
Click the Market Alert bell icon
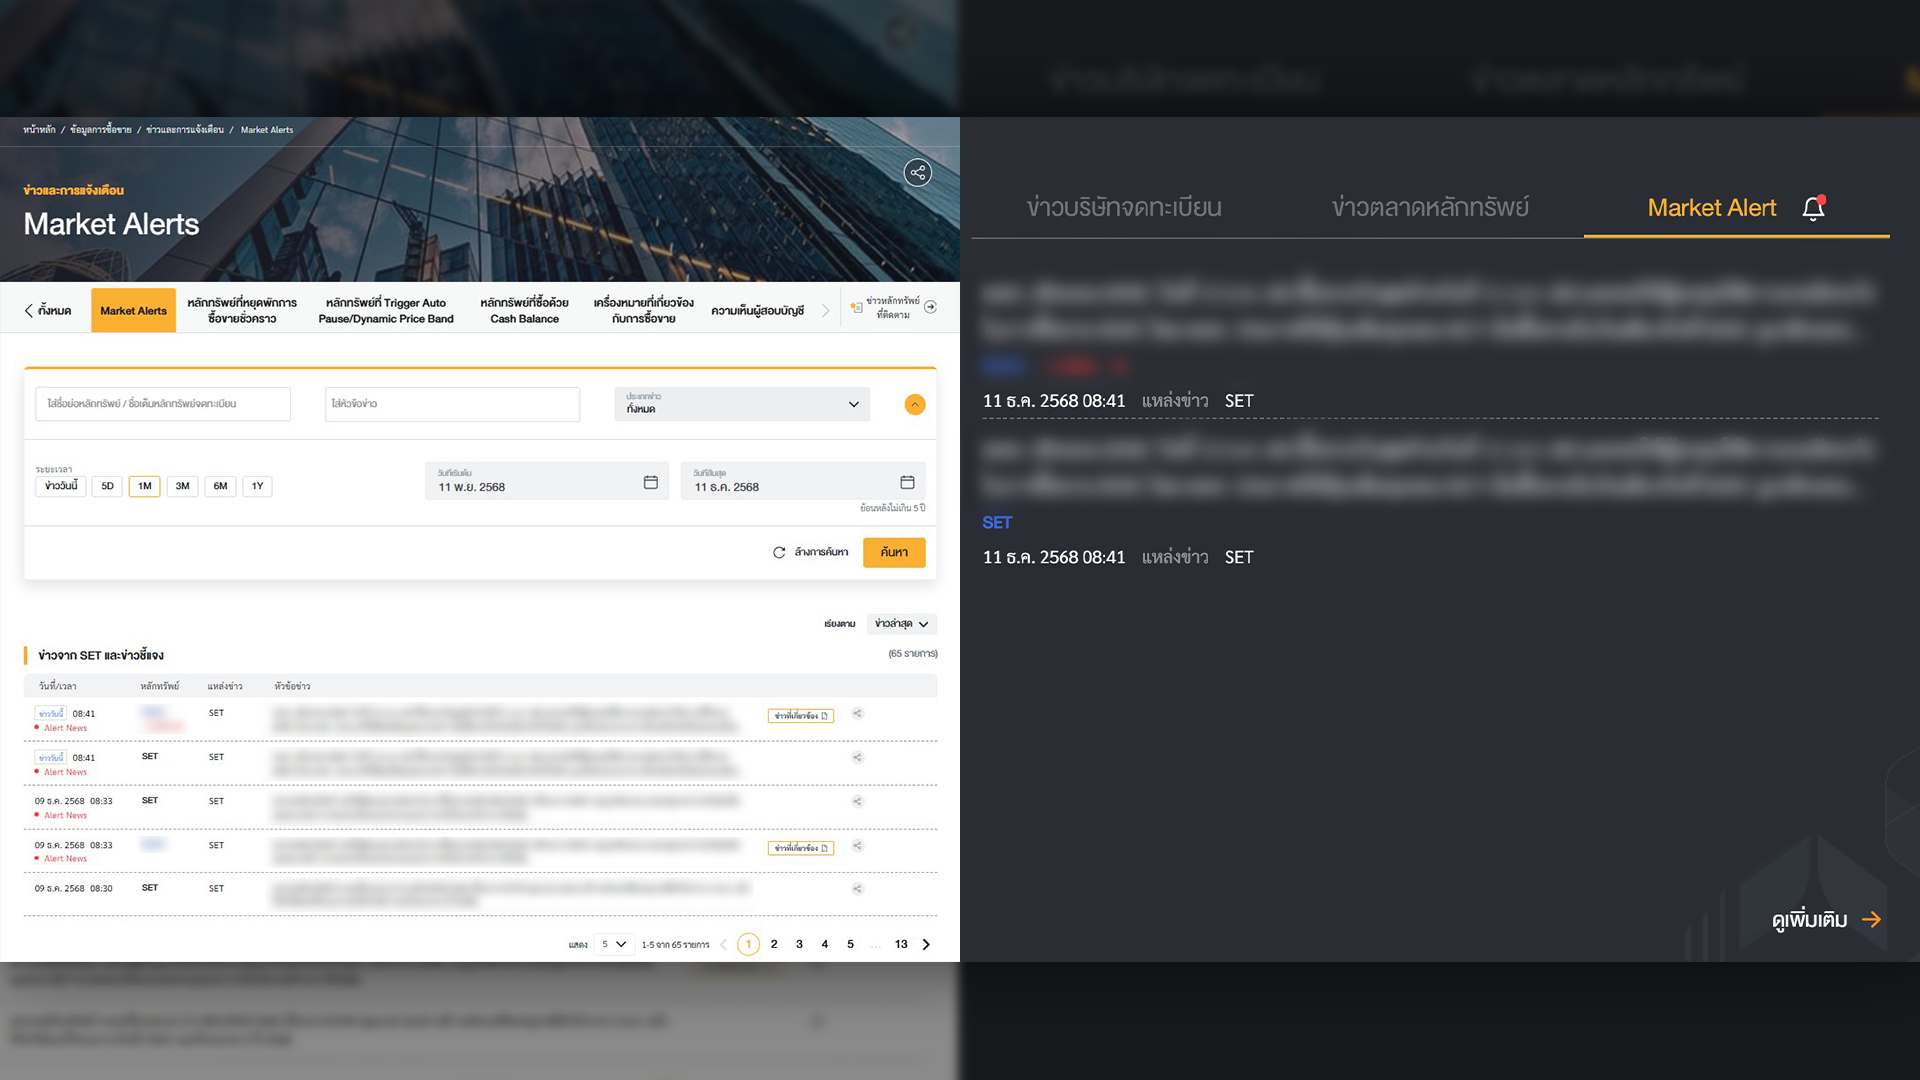pyautogui.click(x=1813, y=208)
